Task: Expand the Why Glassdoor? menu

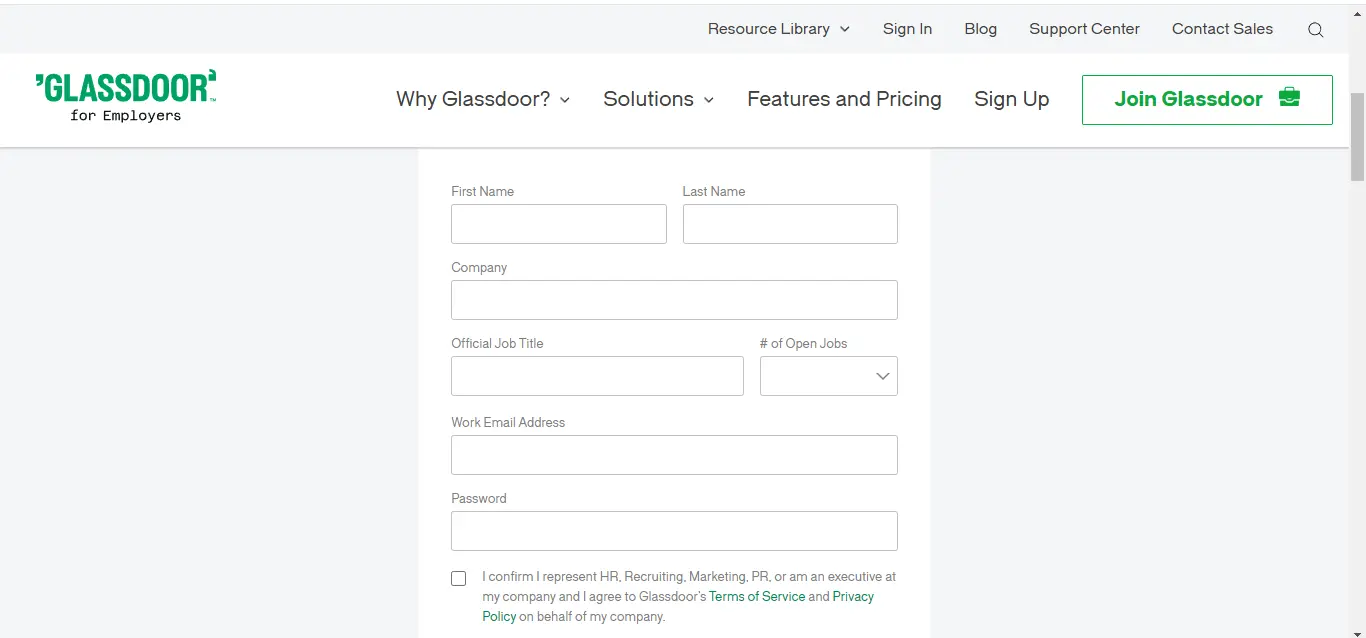Action: tap(483, 99)
